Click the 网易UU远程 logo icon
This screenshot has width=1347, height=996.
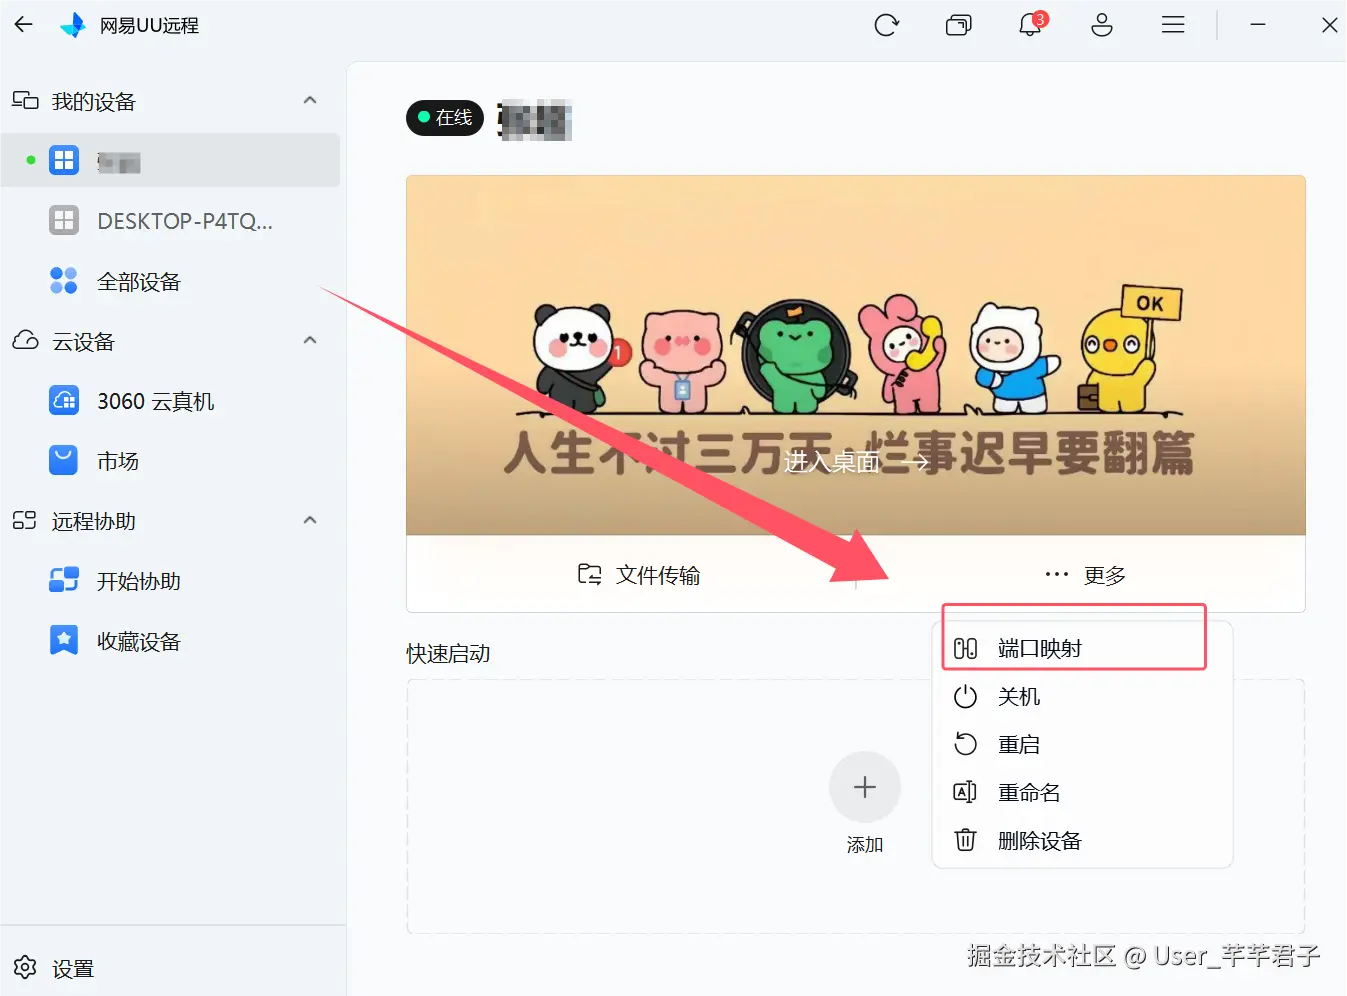click(73, 25)
